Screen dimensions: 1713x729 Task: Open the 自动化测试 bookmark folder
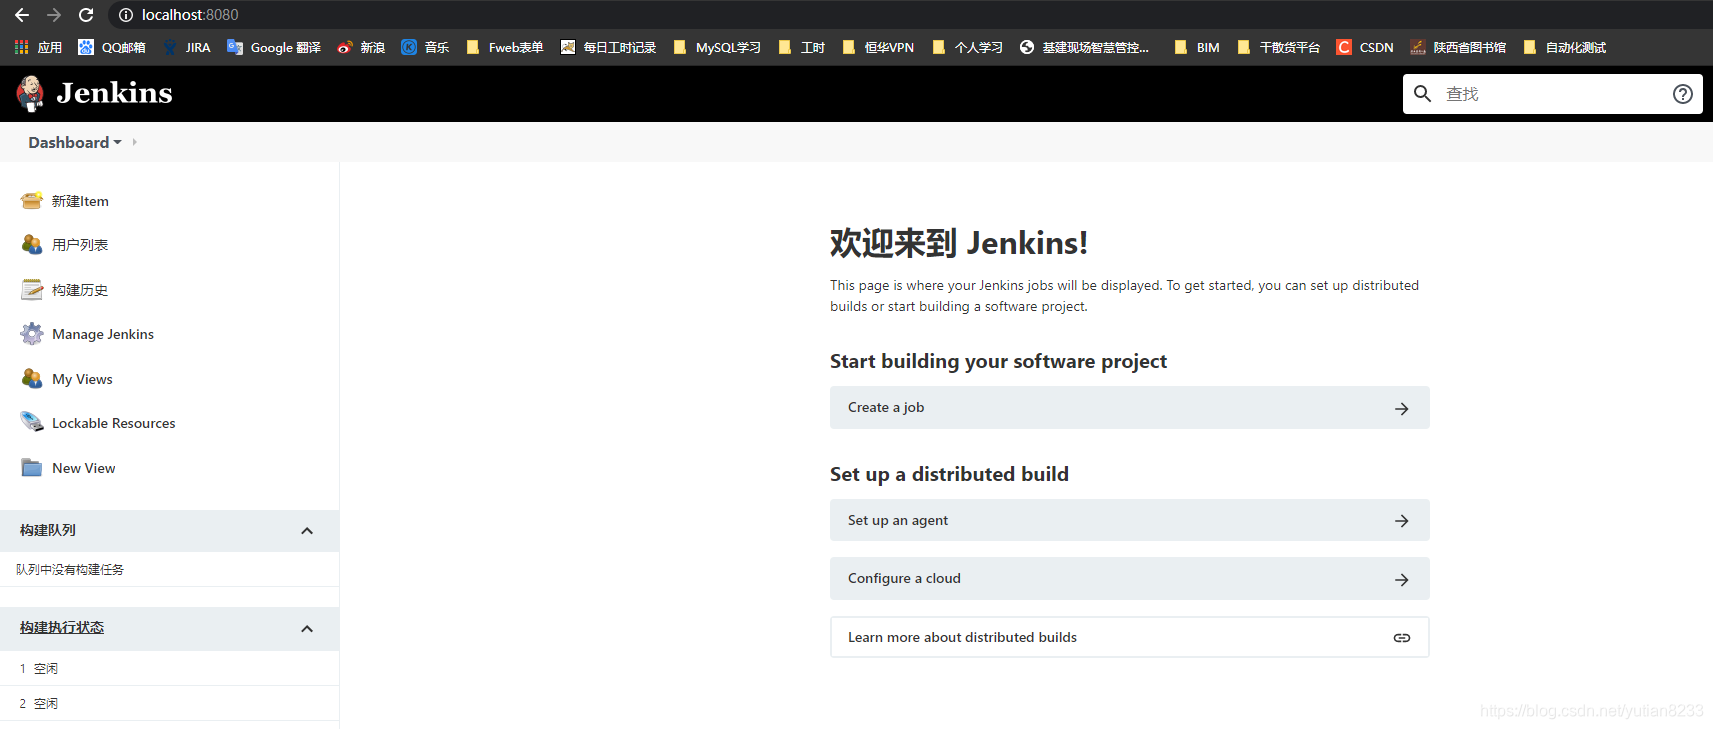click(1565, 47)
